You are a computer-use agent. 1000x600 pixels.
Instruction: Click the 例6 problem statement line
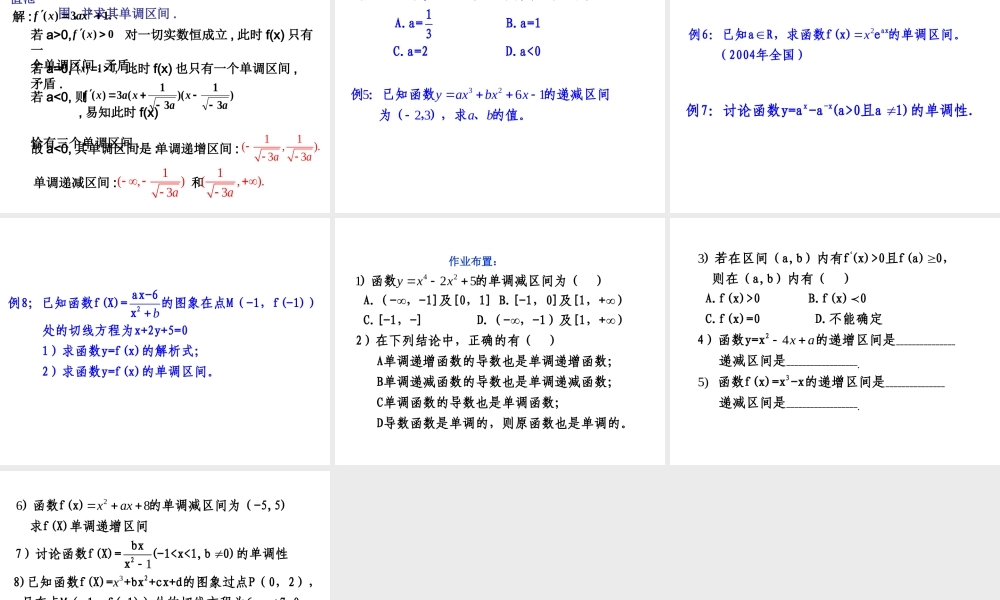pos(825,34)
